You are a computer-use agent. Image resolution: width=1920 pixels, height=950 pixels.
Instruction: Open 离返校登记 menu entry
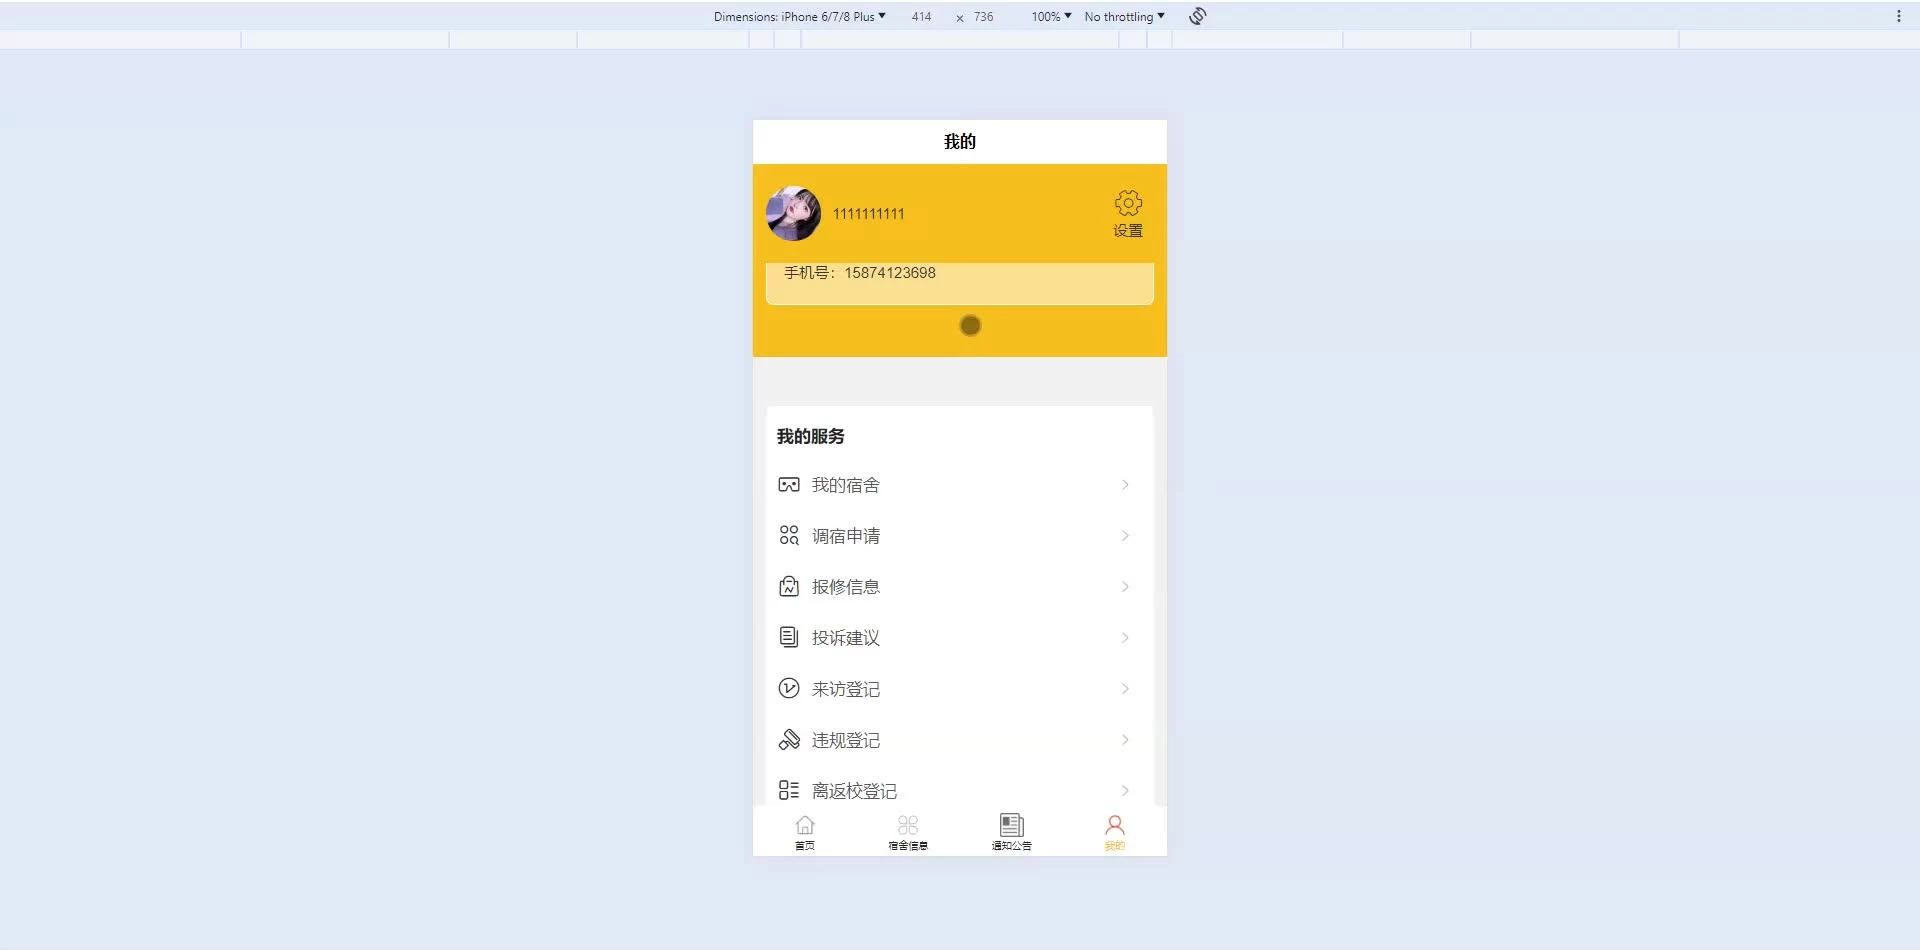coord(960,790)
